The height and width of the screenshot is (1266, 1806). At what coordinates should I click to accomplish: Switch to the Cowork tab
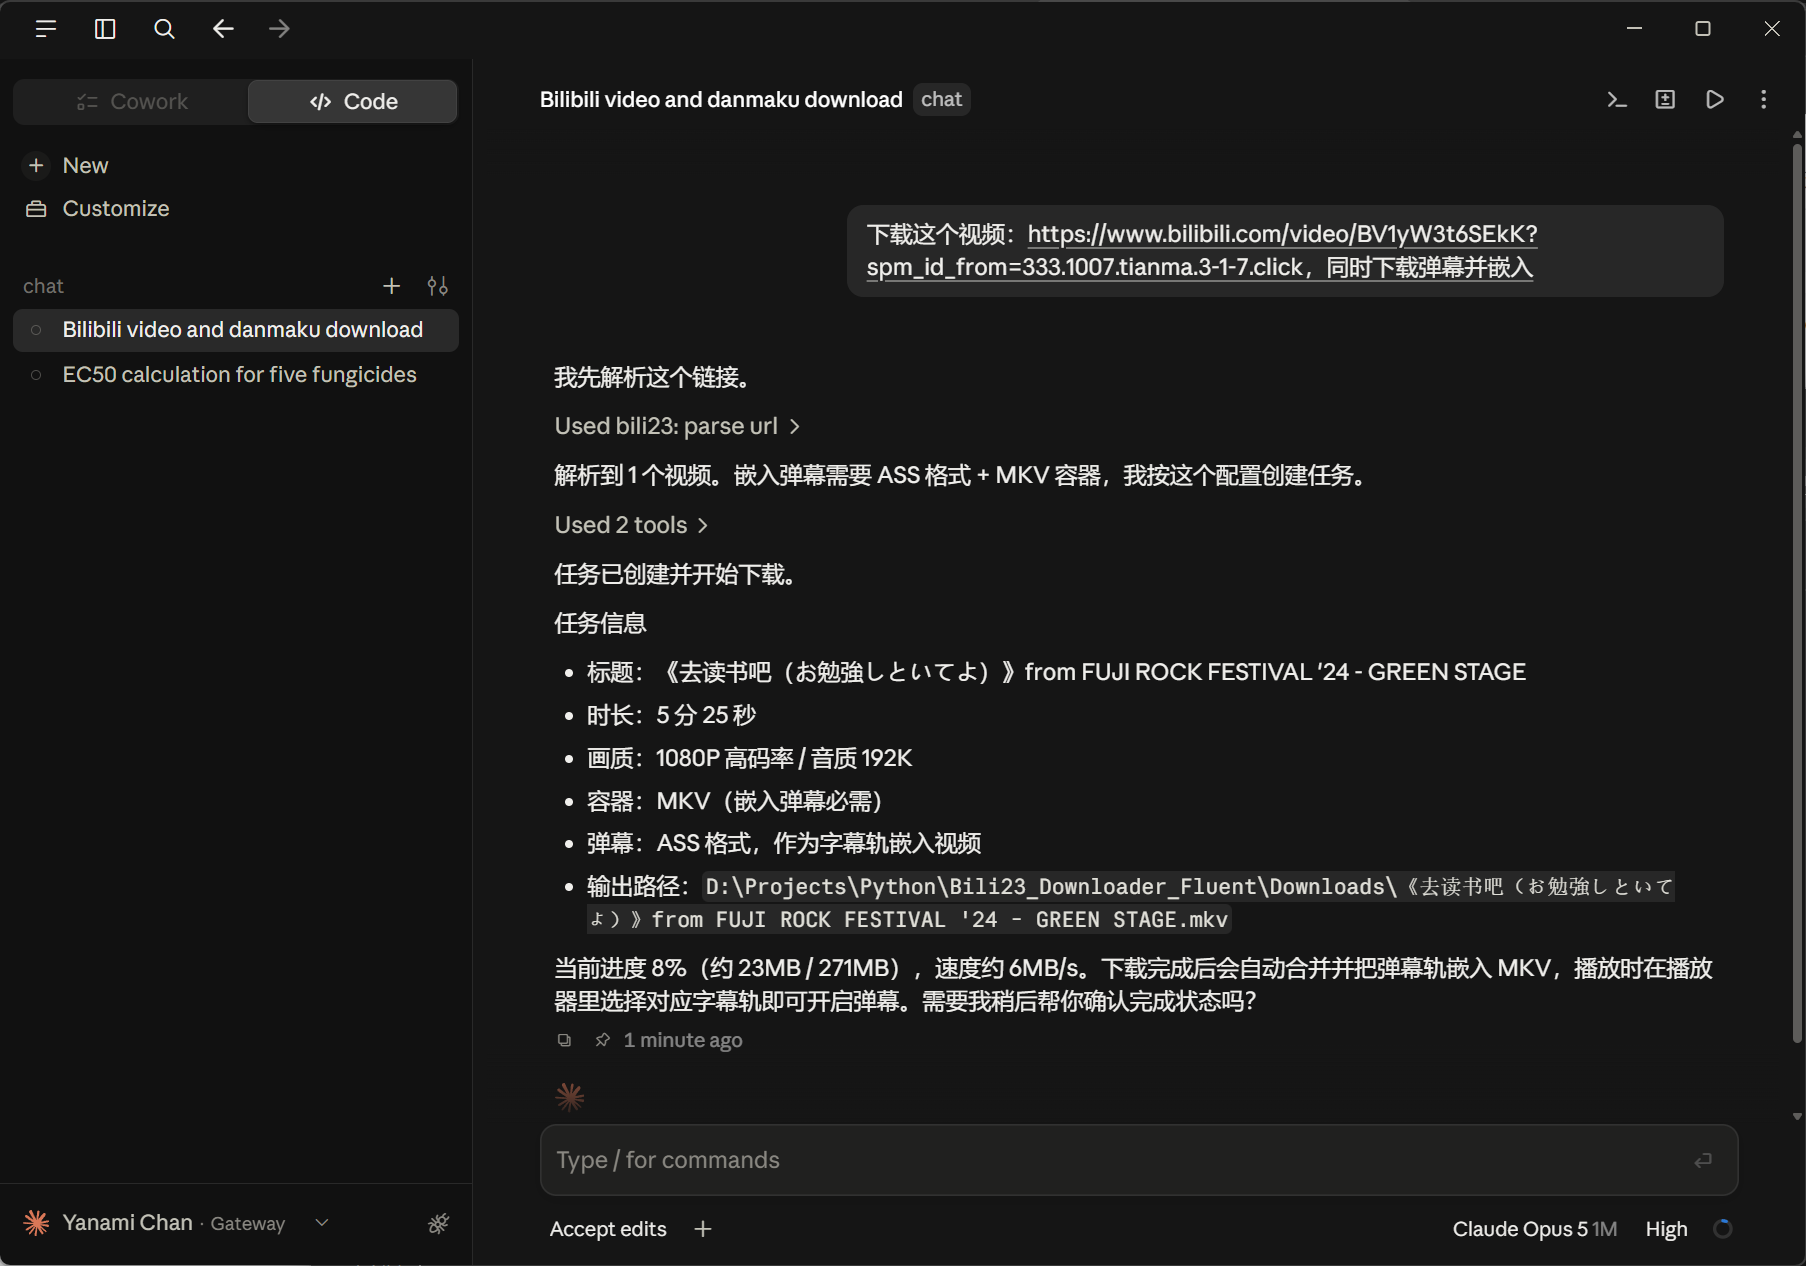tap(132, 102)
